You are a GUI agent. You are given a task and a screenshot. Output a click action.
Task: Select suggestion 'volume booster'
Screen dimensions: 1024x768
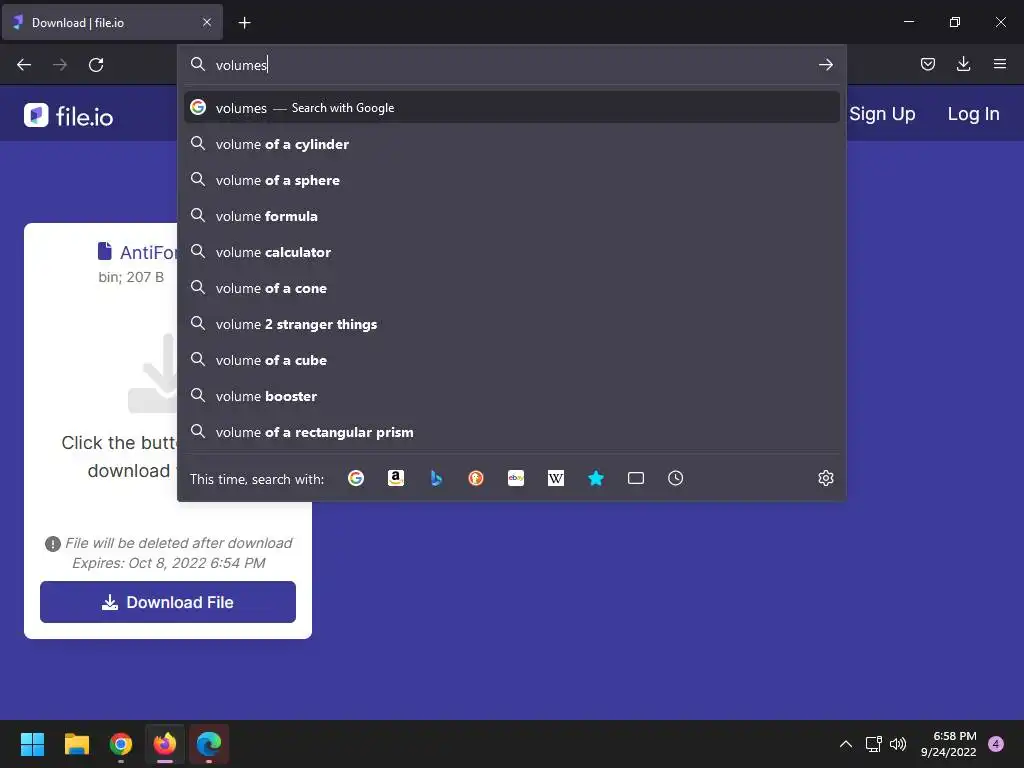pyautogui.click(x=512, y=396)
